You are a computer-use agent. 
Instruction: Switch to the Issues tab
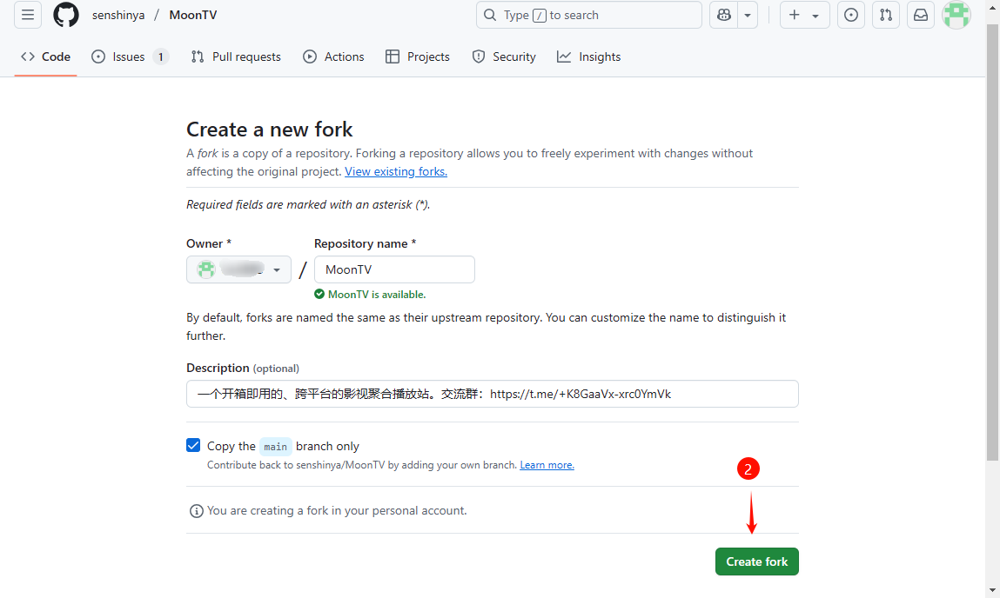point(129,57)
